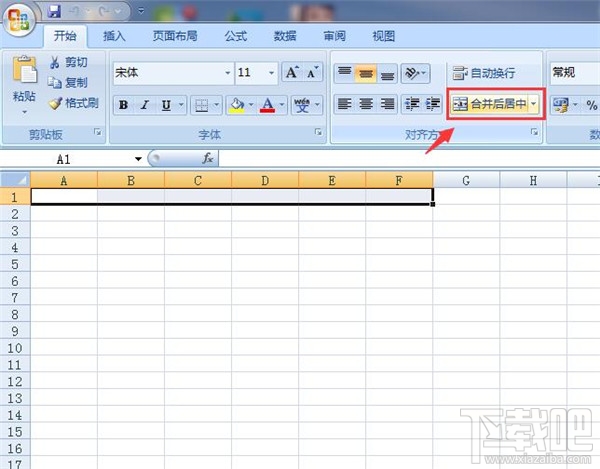Switch to 页面布局 tab
This screenshot has width=600, height=469.
click(175, 36)
